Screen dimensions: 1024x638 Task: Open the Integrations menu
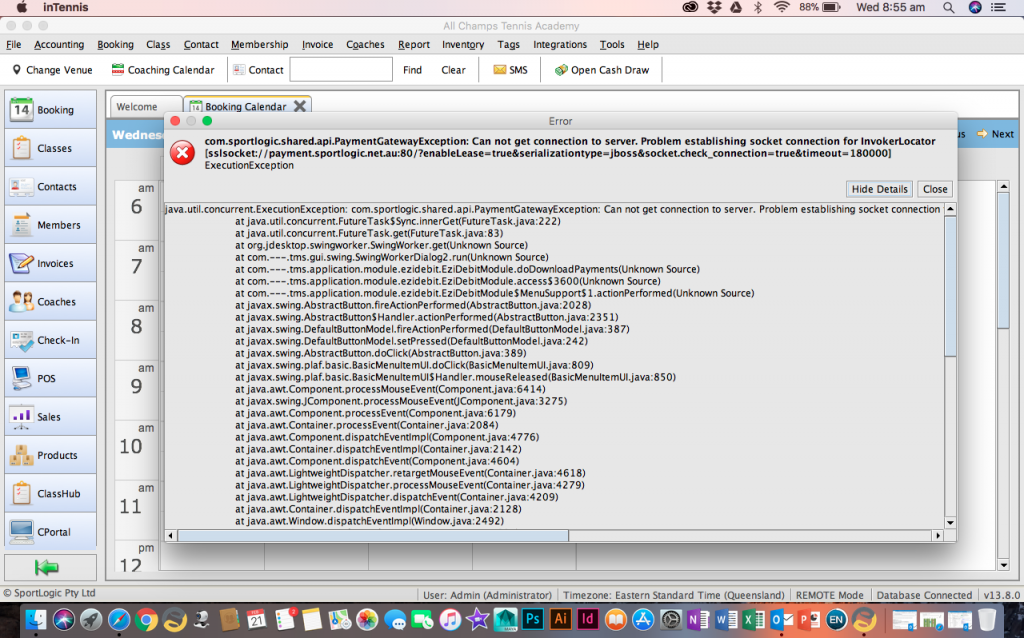click(560, 44)
